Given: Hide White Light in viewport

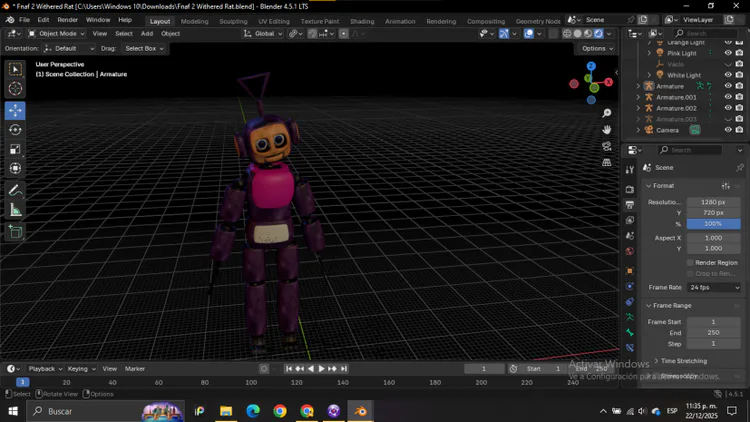Looking at the screenshot, I should point(728,75).
